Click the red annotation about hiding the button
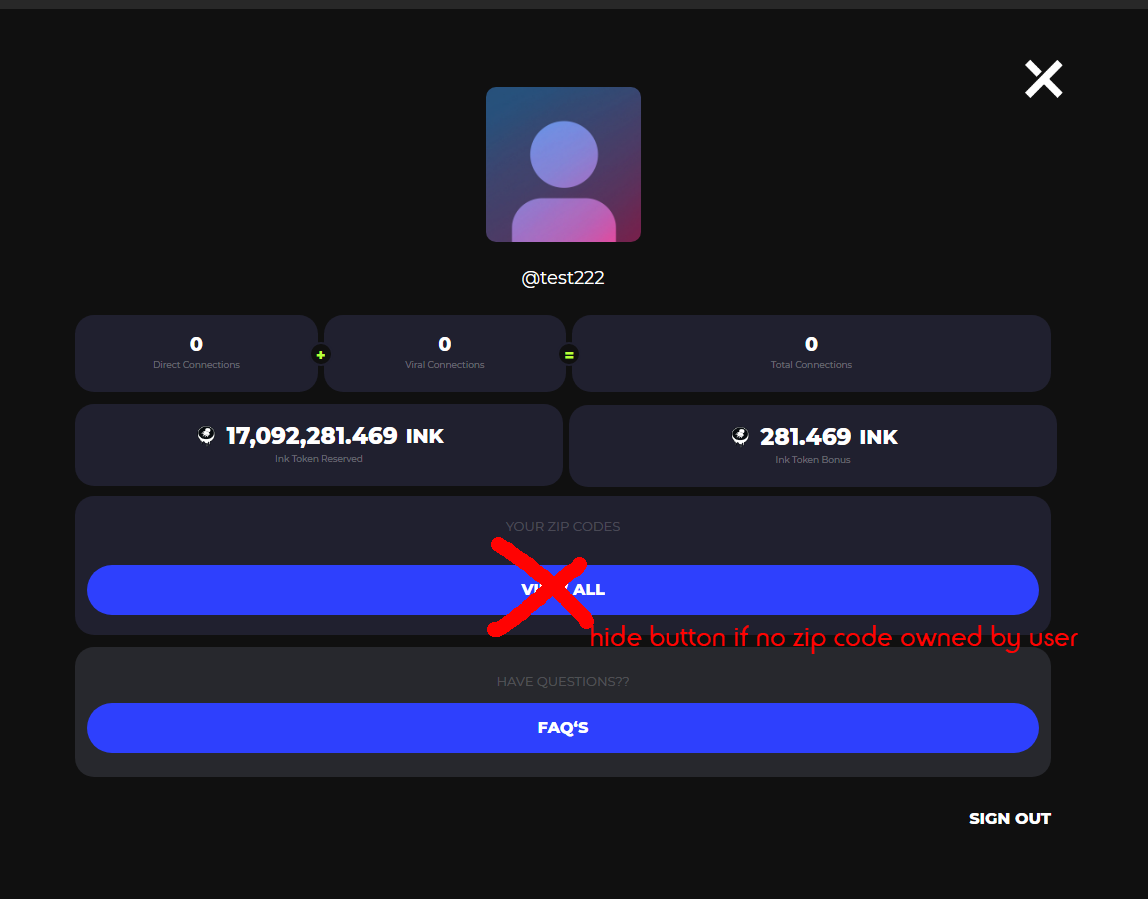 [x=833, y=637]
